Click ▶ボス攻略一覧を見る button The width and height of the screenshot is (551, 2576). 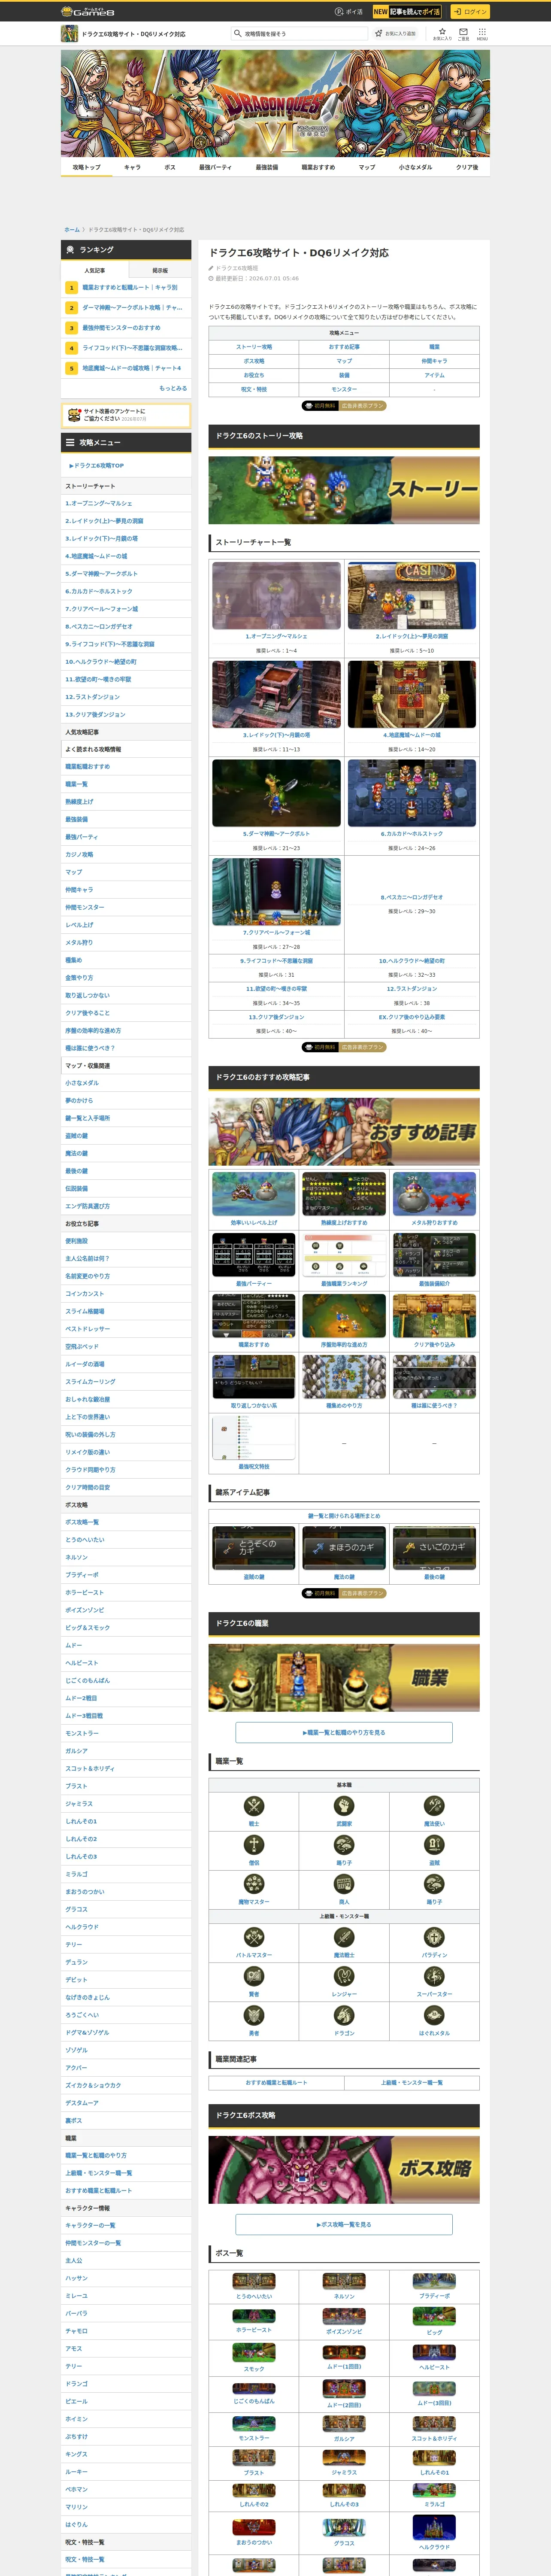coord(344,2225)
